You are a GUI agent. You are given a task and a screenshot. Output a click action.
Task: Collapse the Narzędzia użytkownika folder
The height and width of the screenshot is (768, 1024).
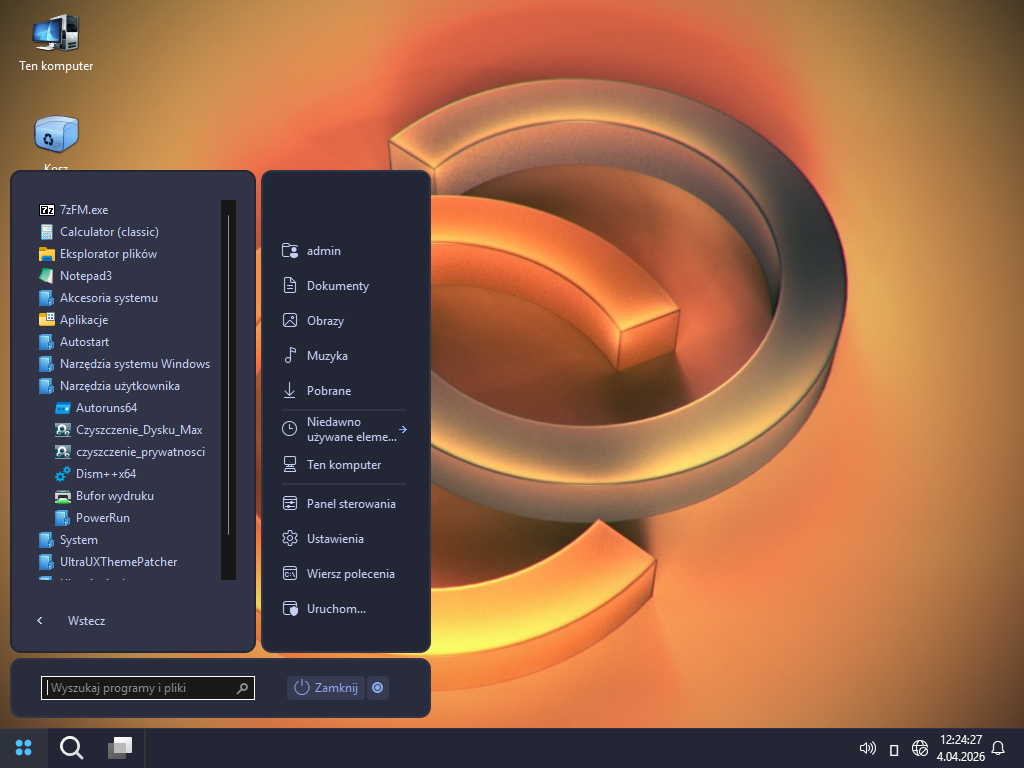(x=119, y=386)
